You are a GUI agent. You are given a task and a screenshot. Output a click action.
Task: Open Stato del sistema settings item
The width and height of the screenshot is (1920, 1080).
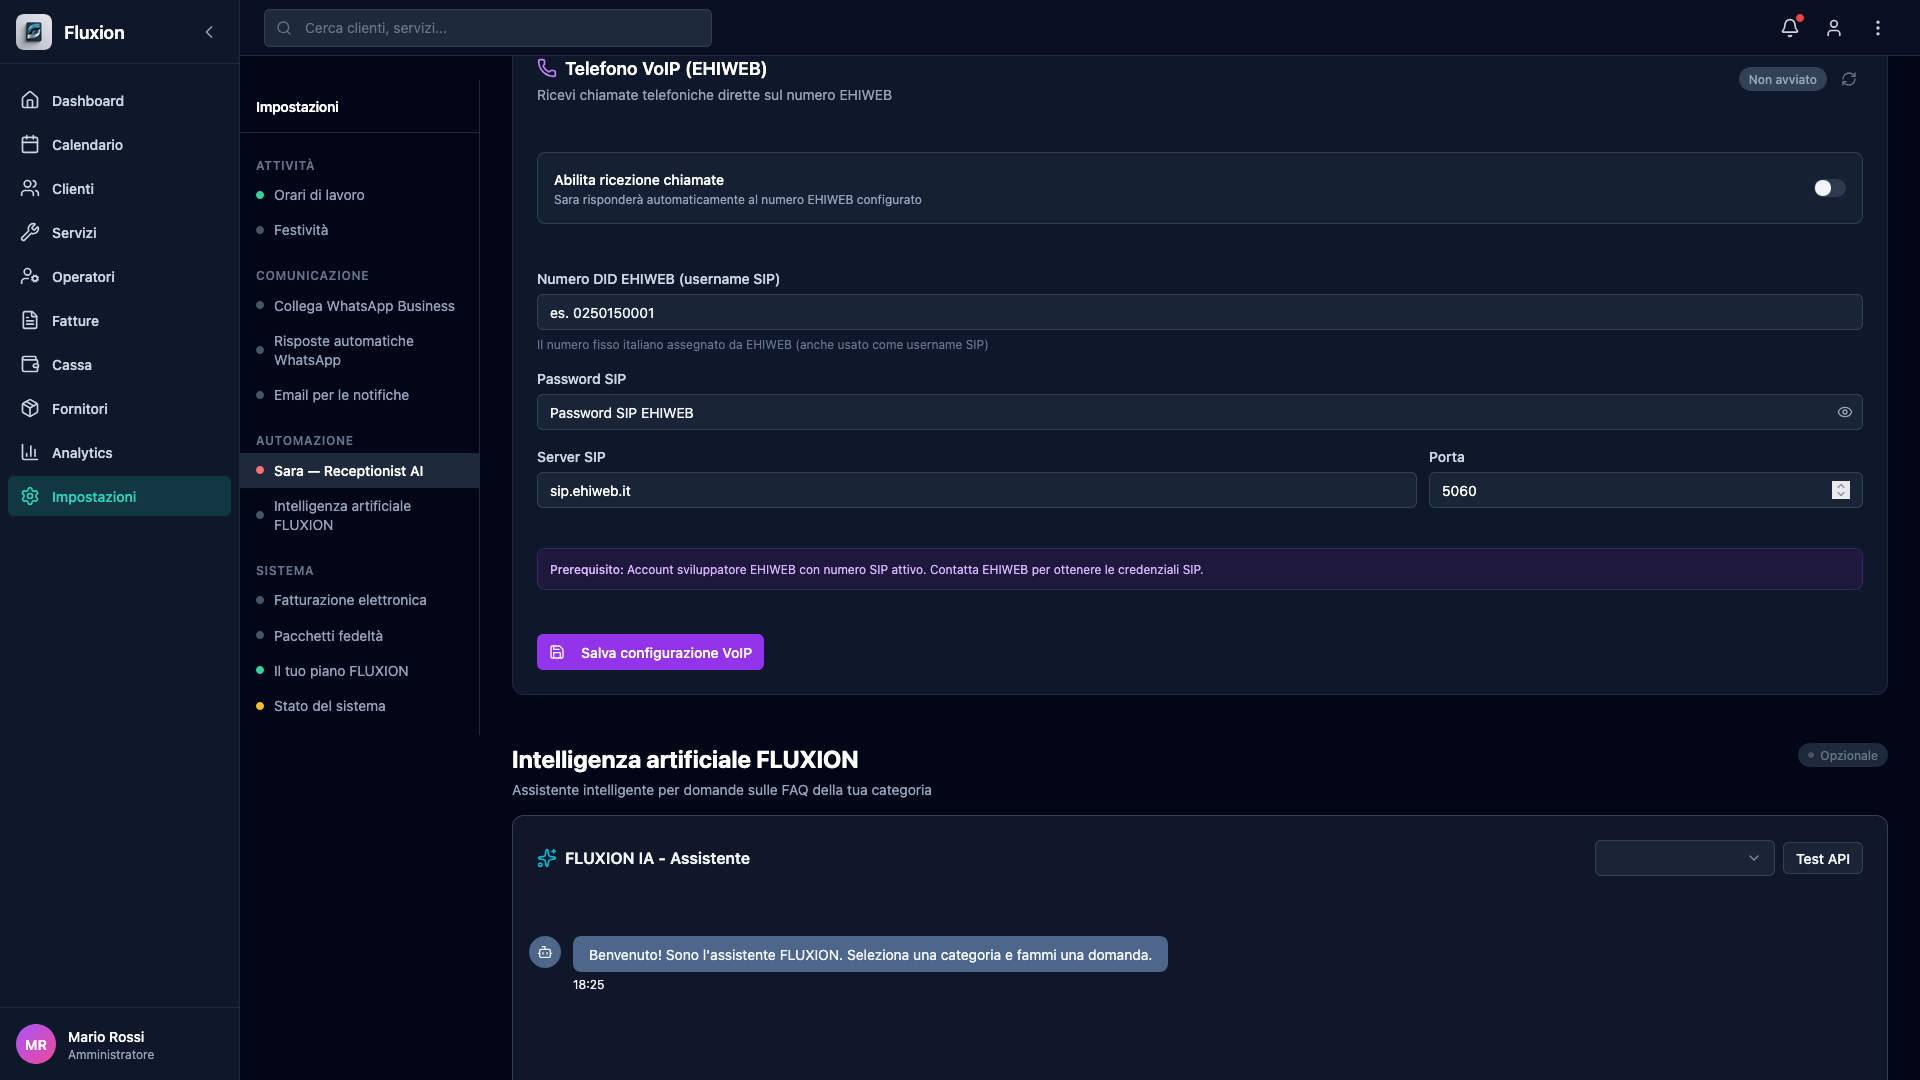pos(329,706)
